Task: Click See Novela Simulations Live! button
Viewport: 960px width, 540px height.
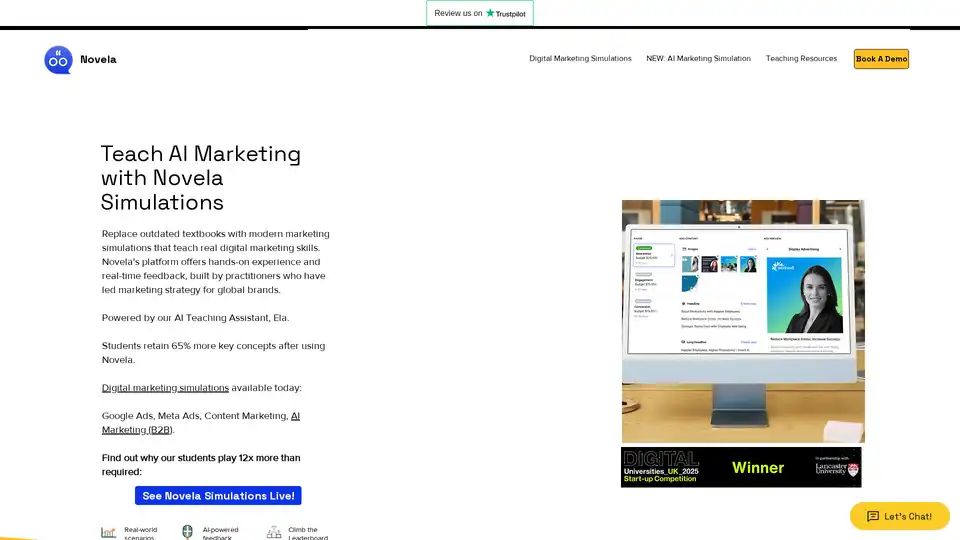Action: coord(218,496)
